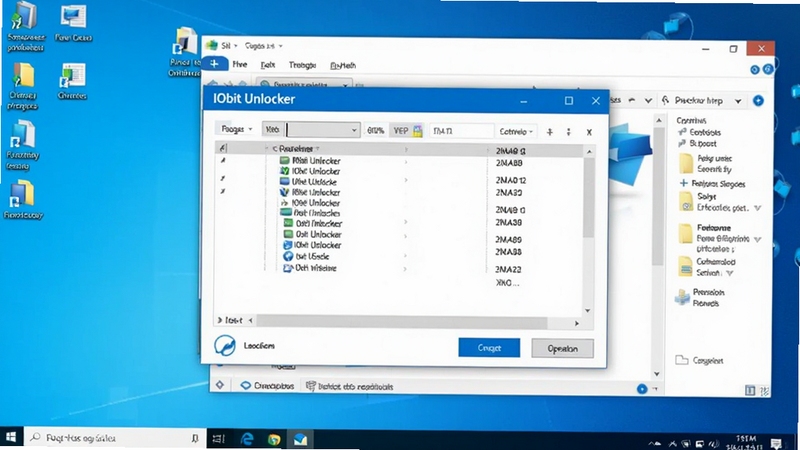Click the percent button in Unlocker toolbar

376,131
